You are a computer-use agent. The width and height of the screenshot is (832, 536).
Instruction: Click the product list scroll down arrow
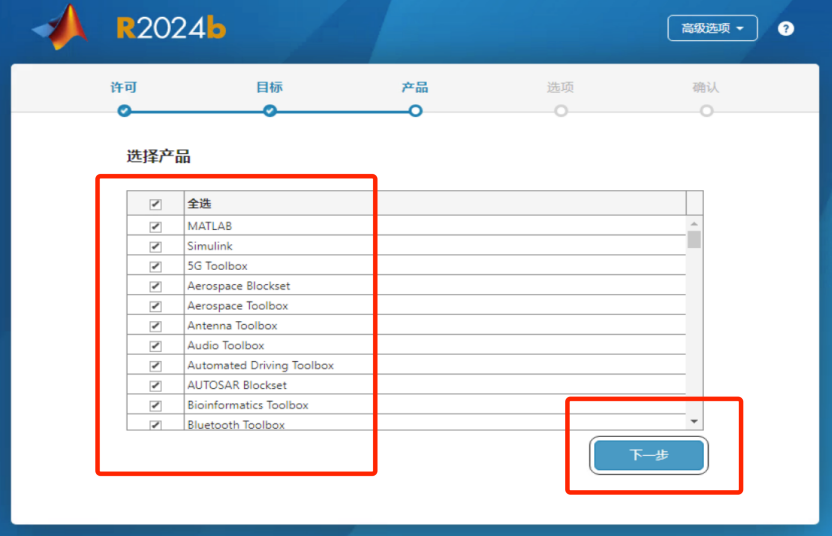tap(694, 421)
